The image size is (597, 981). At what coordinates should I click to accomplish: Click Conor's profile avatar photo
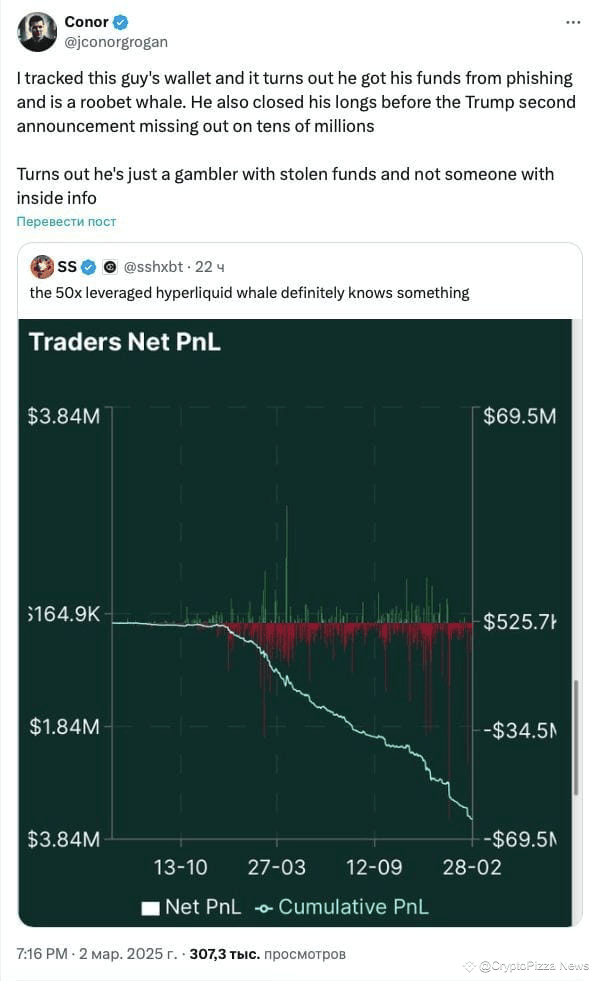click(37, 32)
